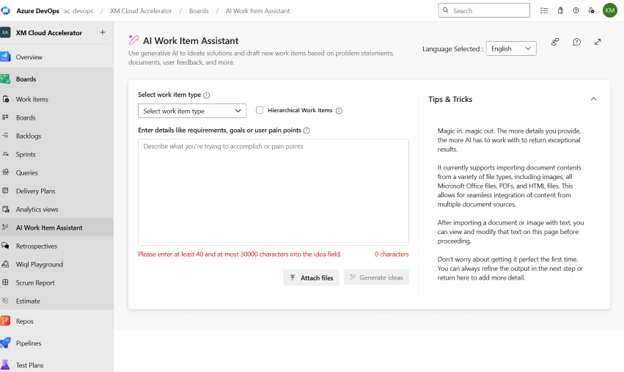The image size is (624, 372).
Task: Click info icon beside Enter details label
Action: pyautogui.click(x=307, y=130)
